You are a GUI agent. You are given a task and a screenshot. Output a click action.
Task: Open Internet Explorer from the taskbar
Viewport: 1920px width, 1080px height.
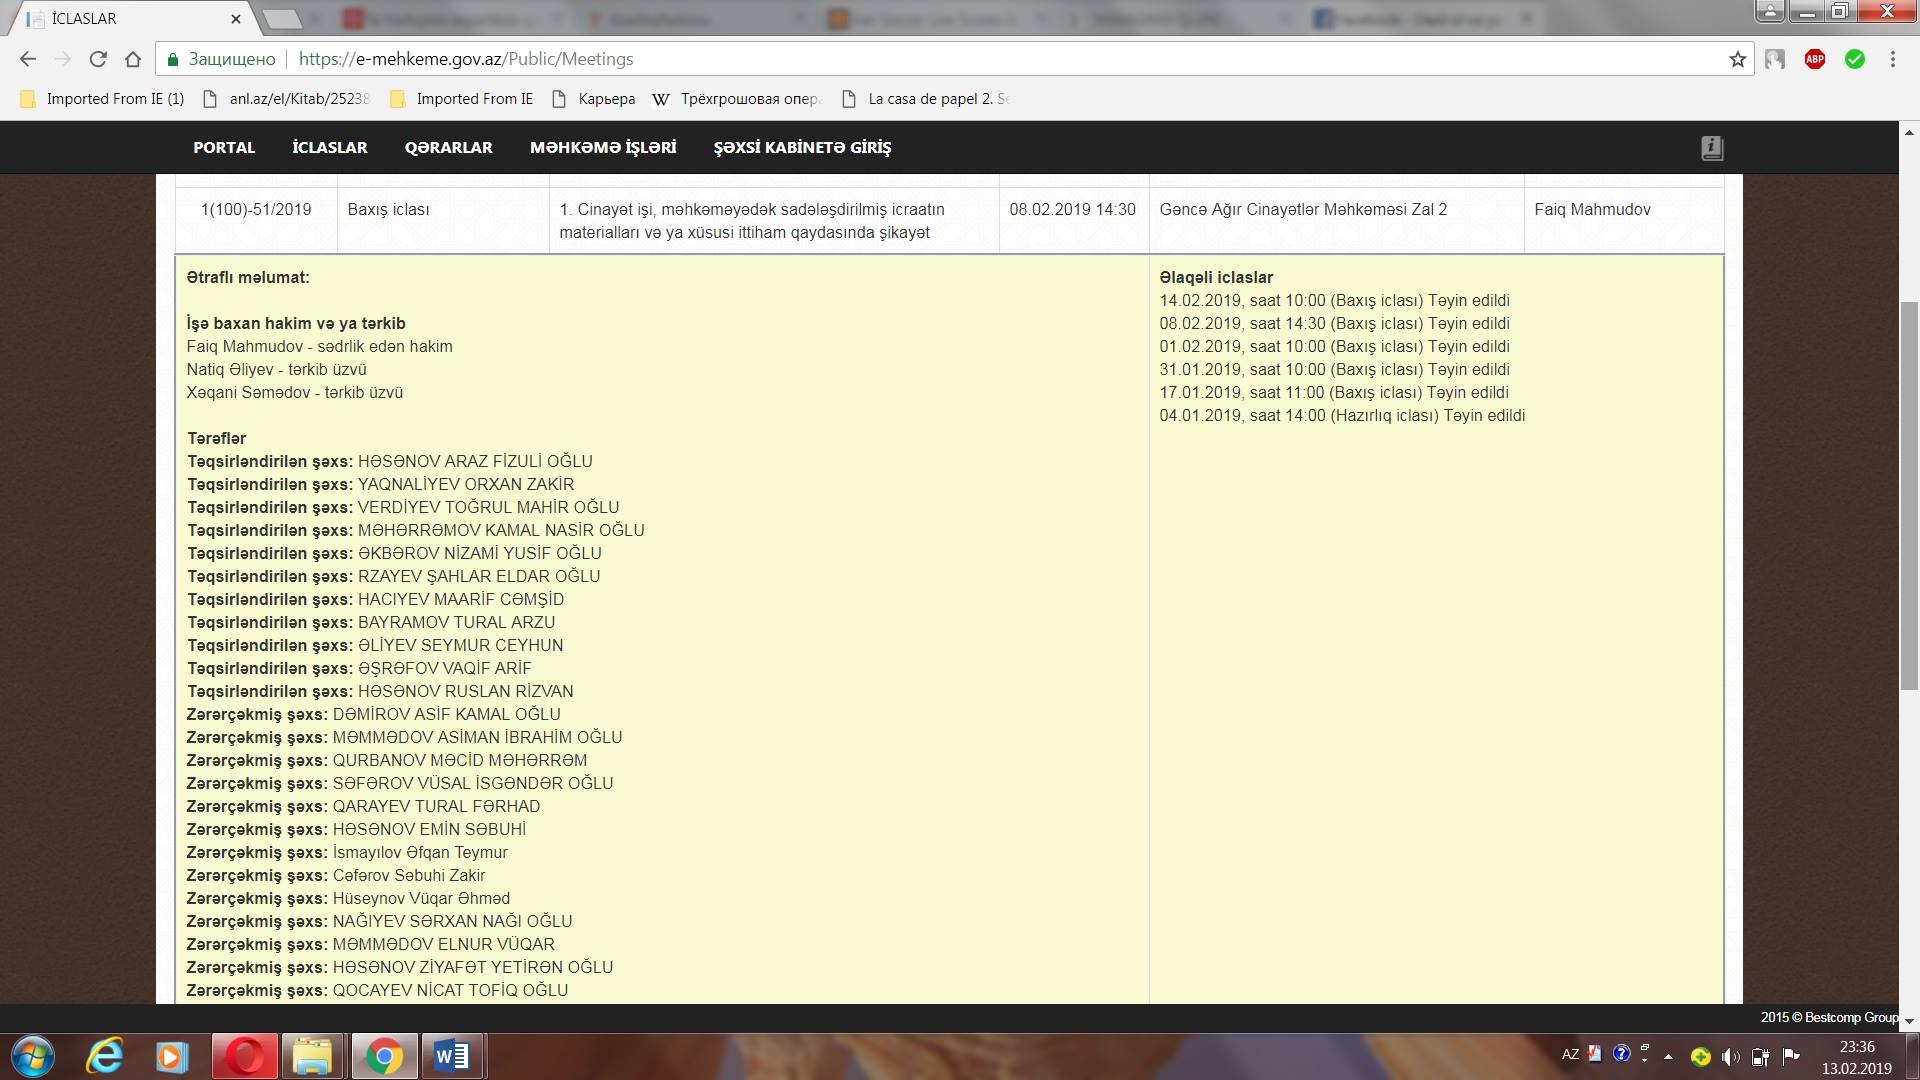104,1056
